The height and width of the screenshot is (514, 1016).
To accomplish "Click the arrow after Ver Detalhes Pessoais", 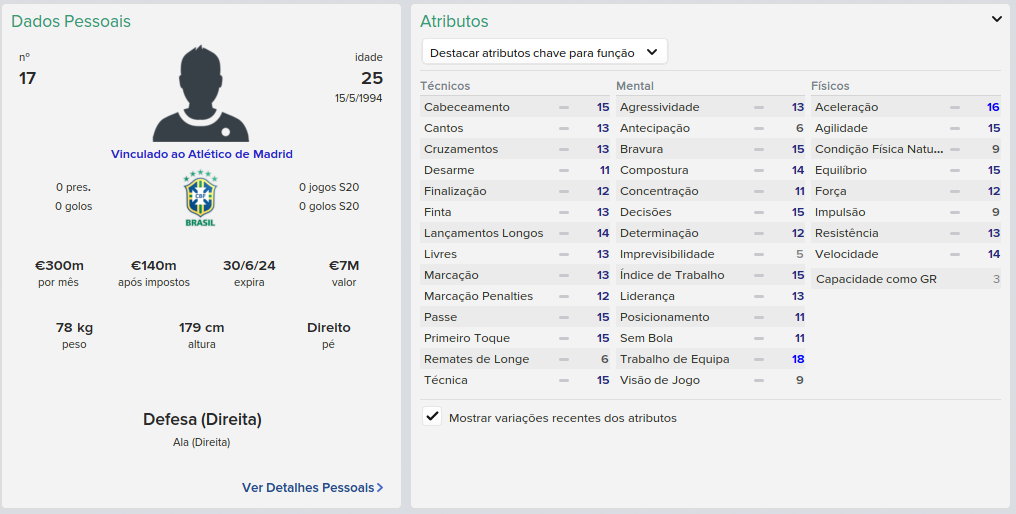I will coord(380,487).
